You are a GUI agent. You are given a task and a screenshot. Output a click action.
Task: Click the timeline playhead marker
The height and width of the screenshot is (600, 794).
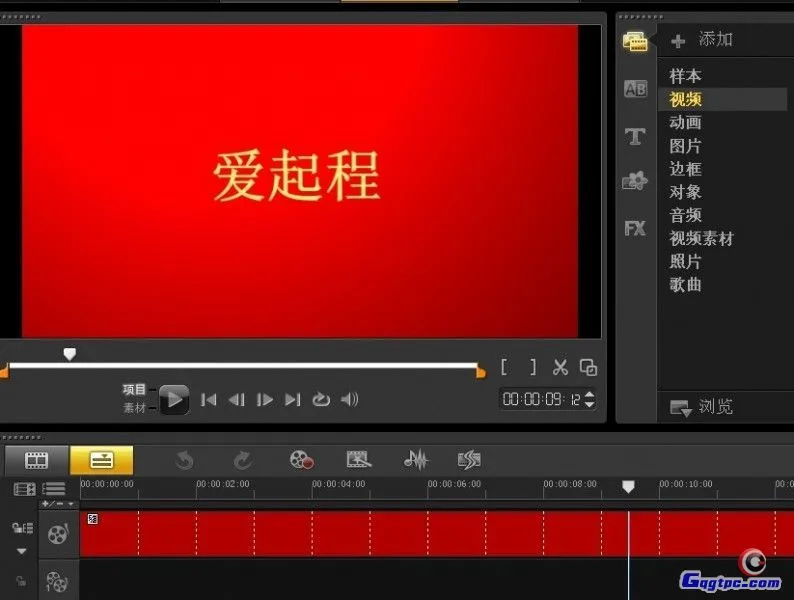pyautogui.click(x=628, y=487)
